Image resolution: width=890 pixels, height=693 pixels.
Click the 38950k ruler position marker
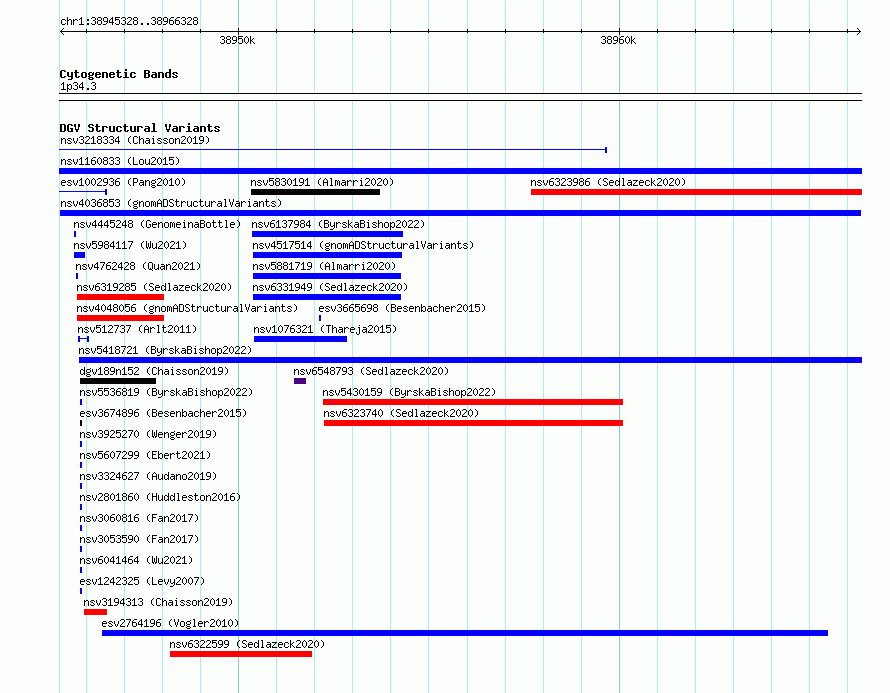coord(237,40)
